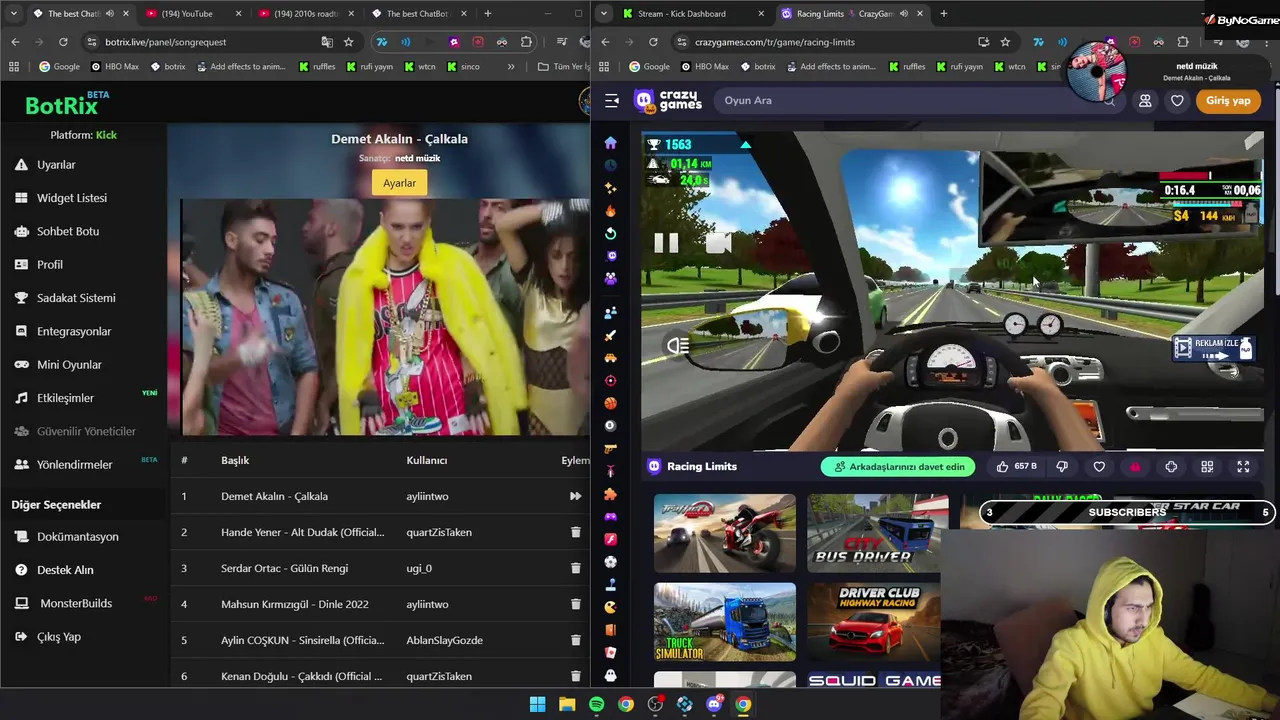1280x720 pixels.
Task: Click the song video player in BotRix
Action: 385,317
